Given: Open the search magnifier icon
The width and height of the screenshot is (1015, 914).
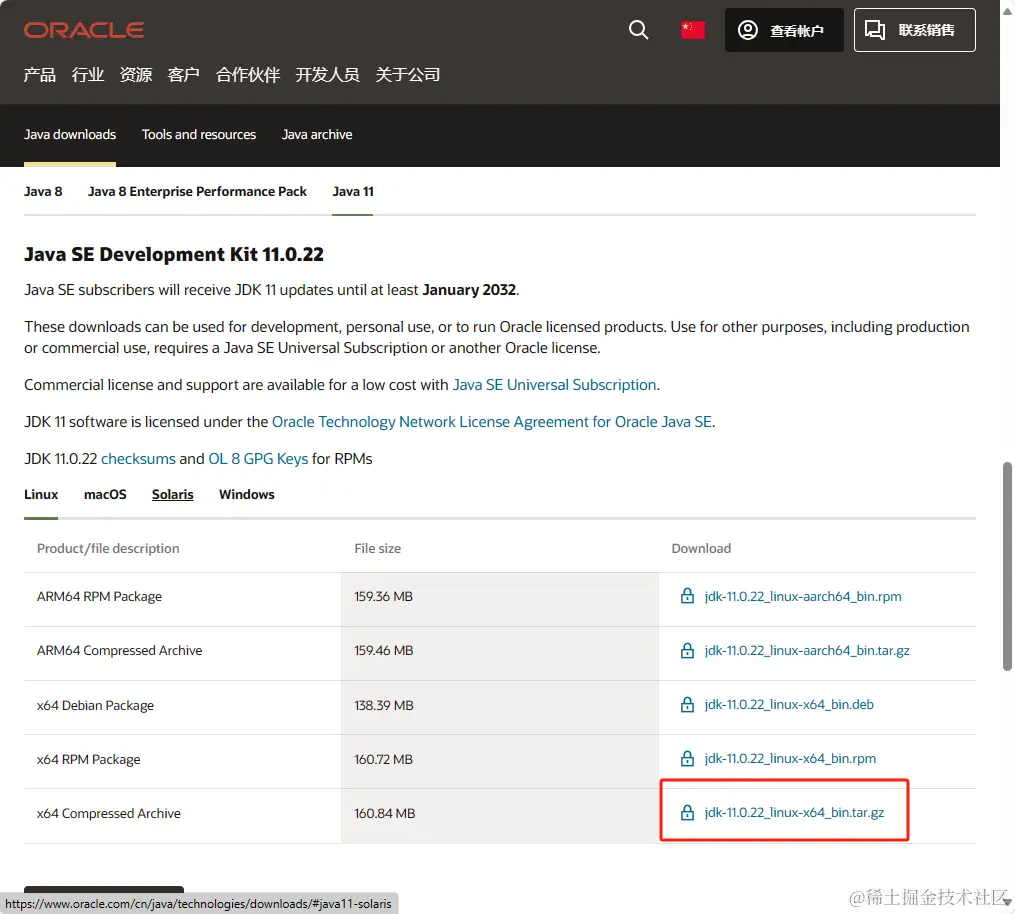Looking at the screenshot, I should click(638, 30).
